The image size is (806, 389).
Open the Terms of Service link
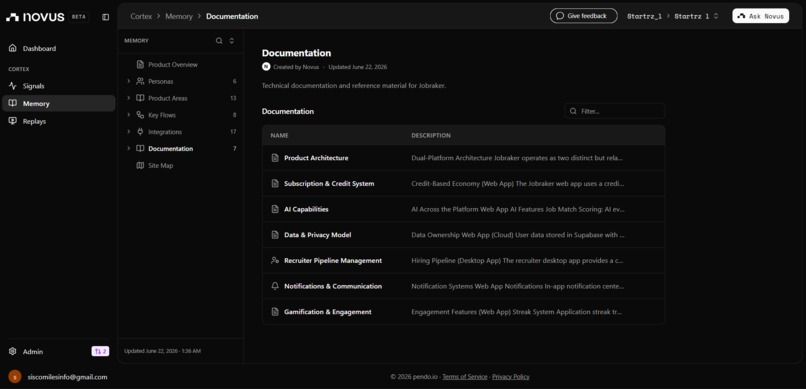point(465,377)
